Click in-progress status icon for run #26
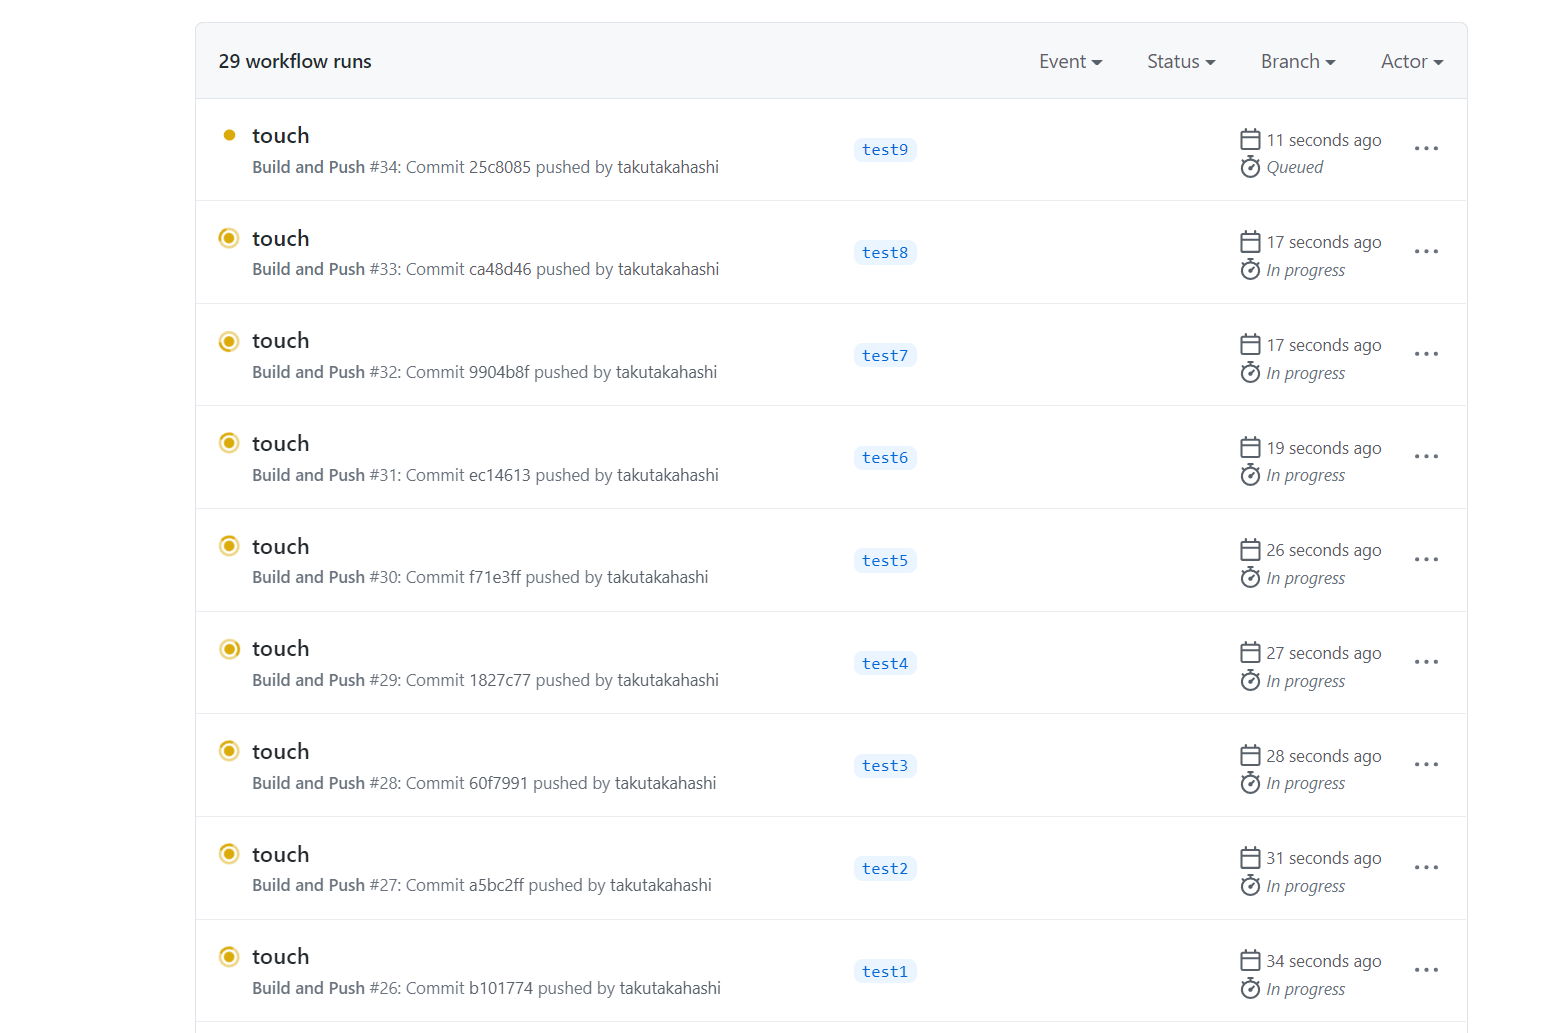Image resolution: width=1553 pixels, height=1033 pixels. (229, 956)
